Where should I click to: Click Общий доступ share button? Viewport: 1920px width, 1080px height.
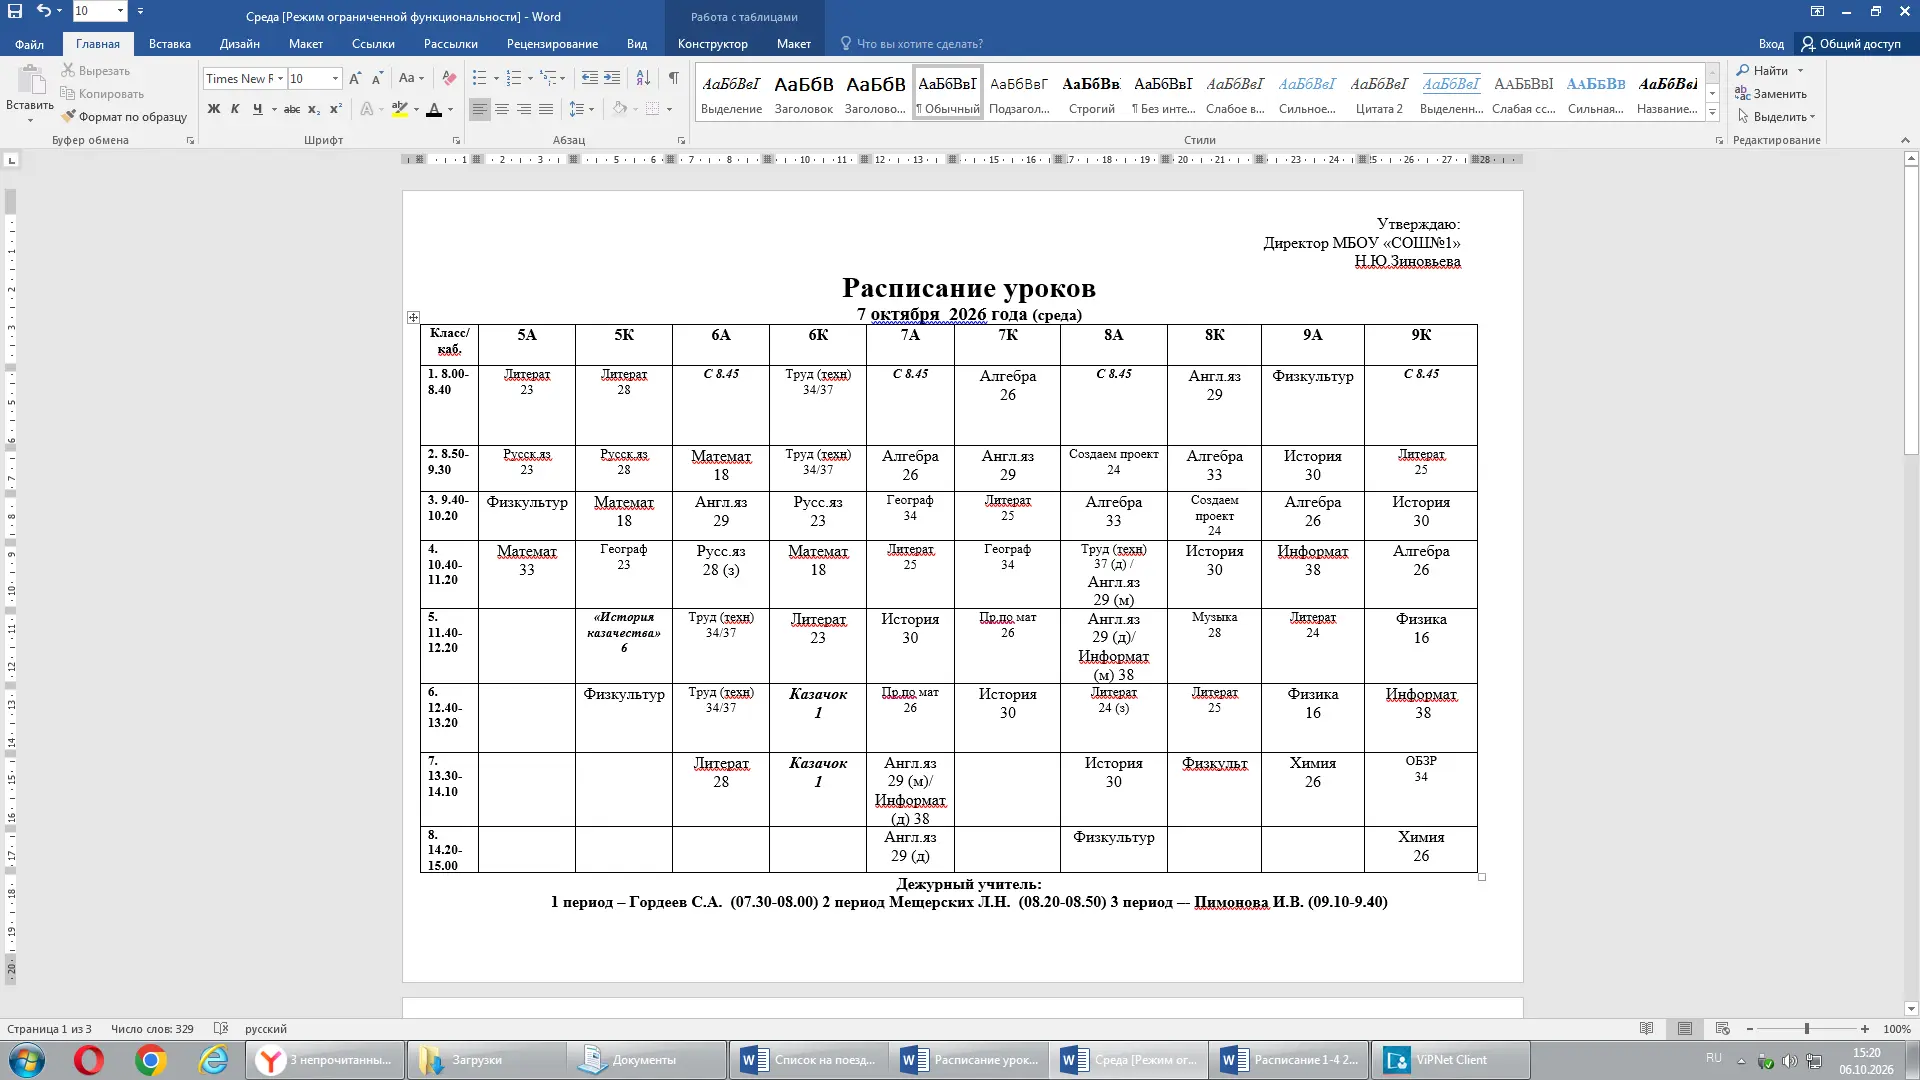coord(1851,43)
